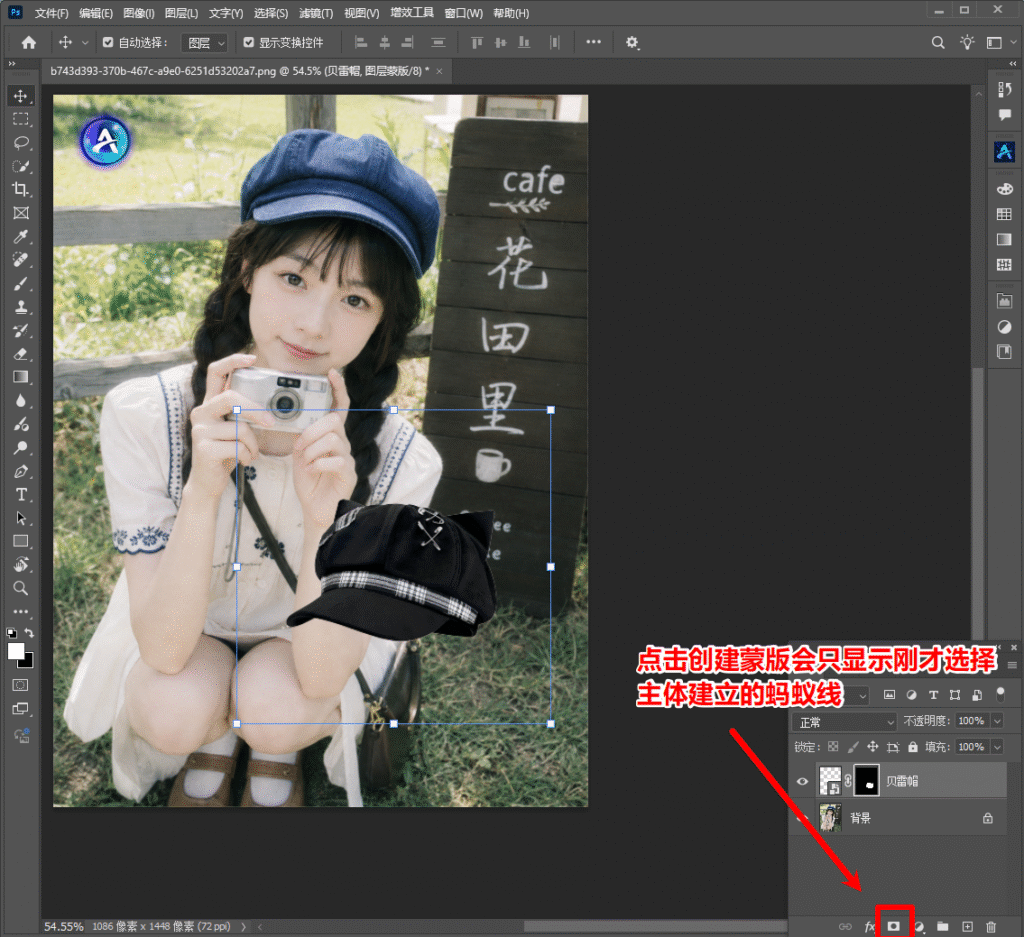Reset to default black and white colors
This screenshot has width=1024, height=937.
(11, 633)
